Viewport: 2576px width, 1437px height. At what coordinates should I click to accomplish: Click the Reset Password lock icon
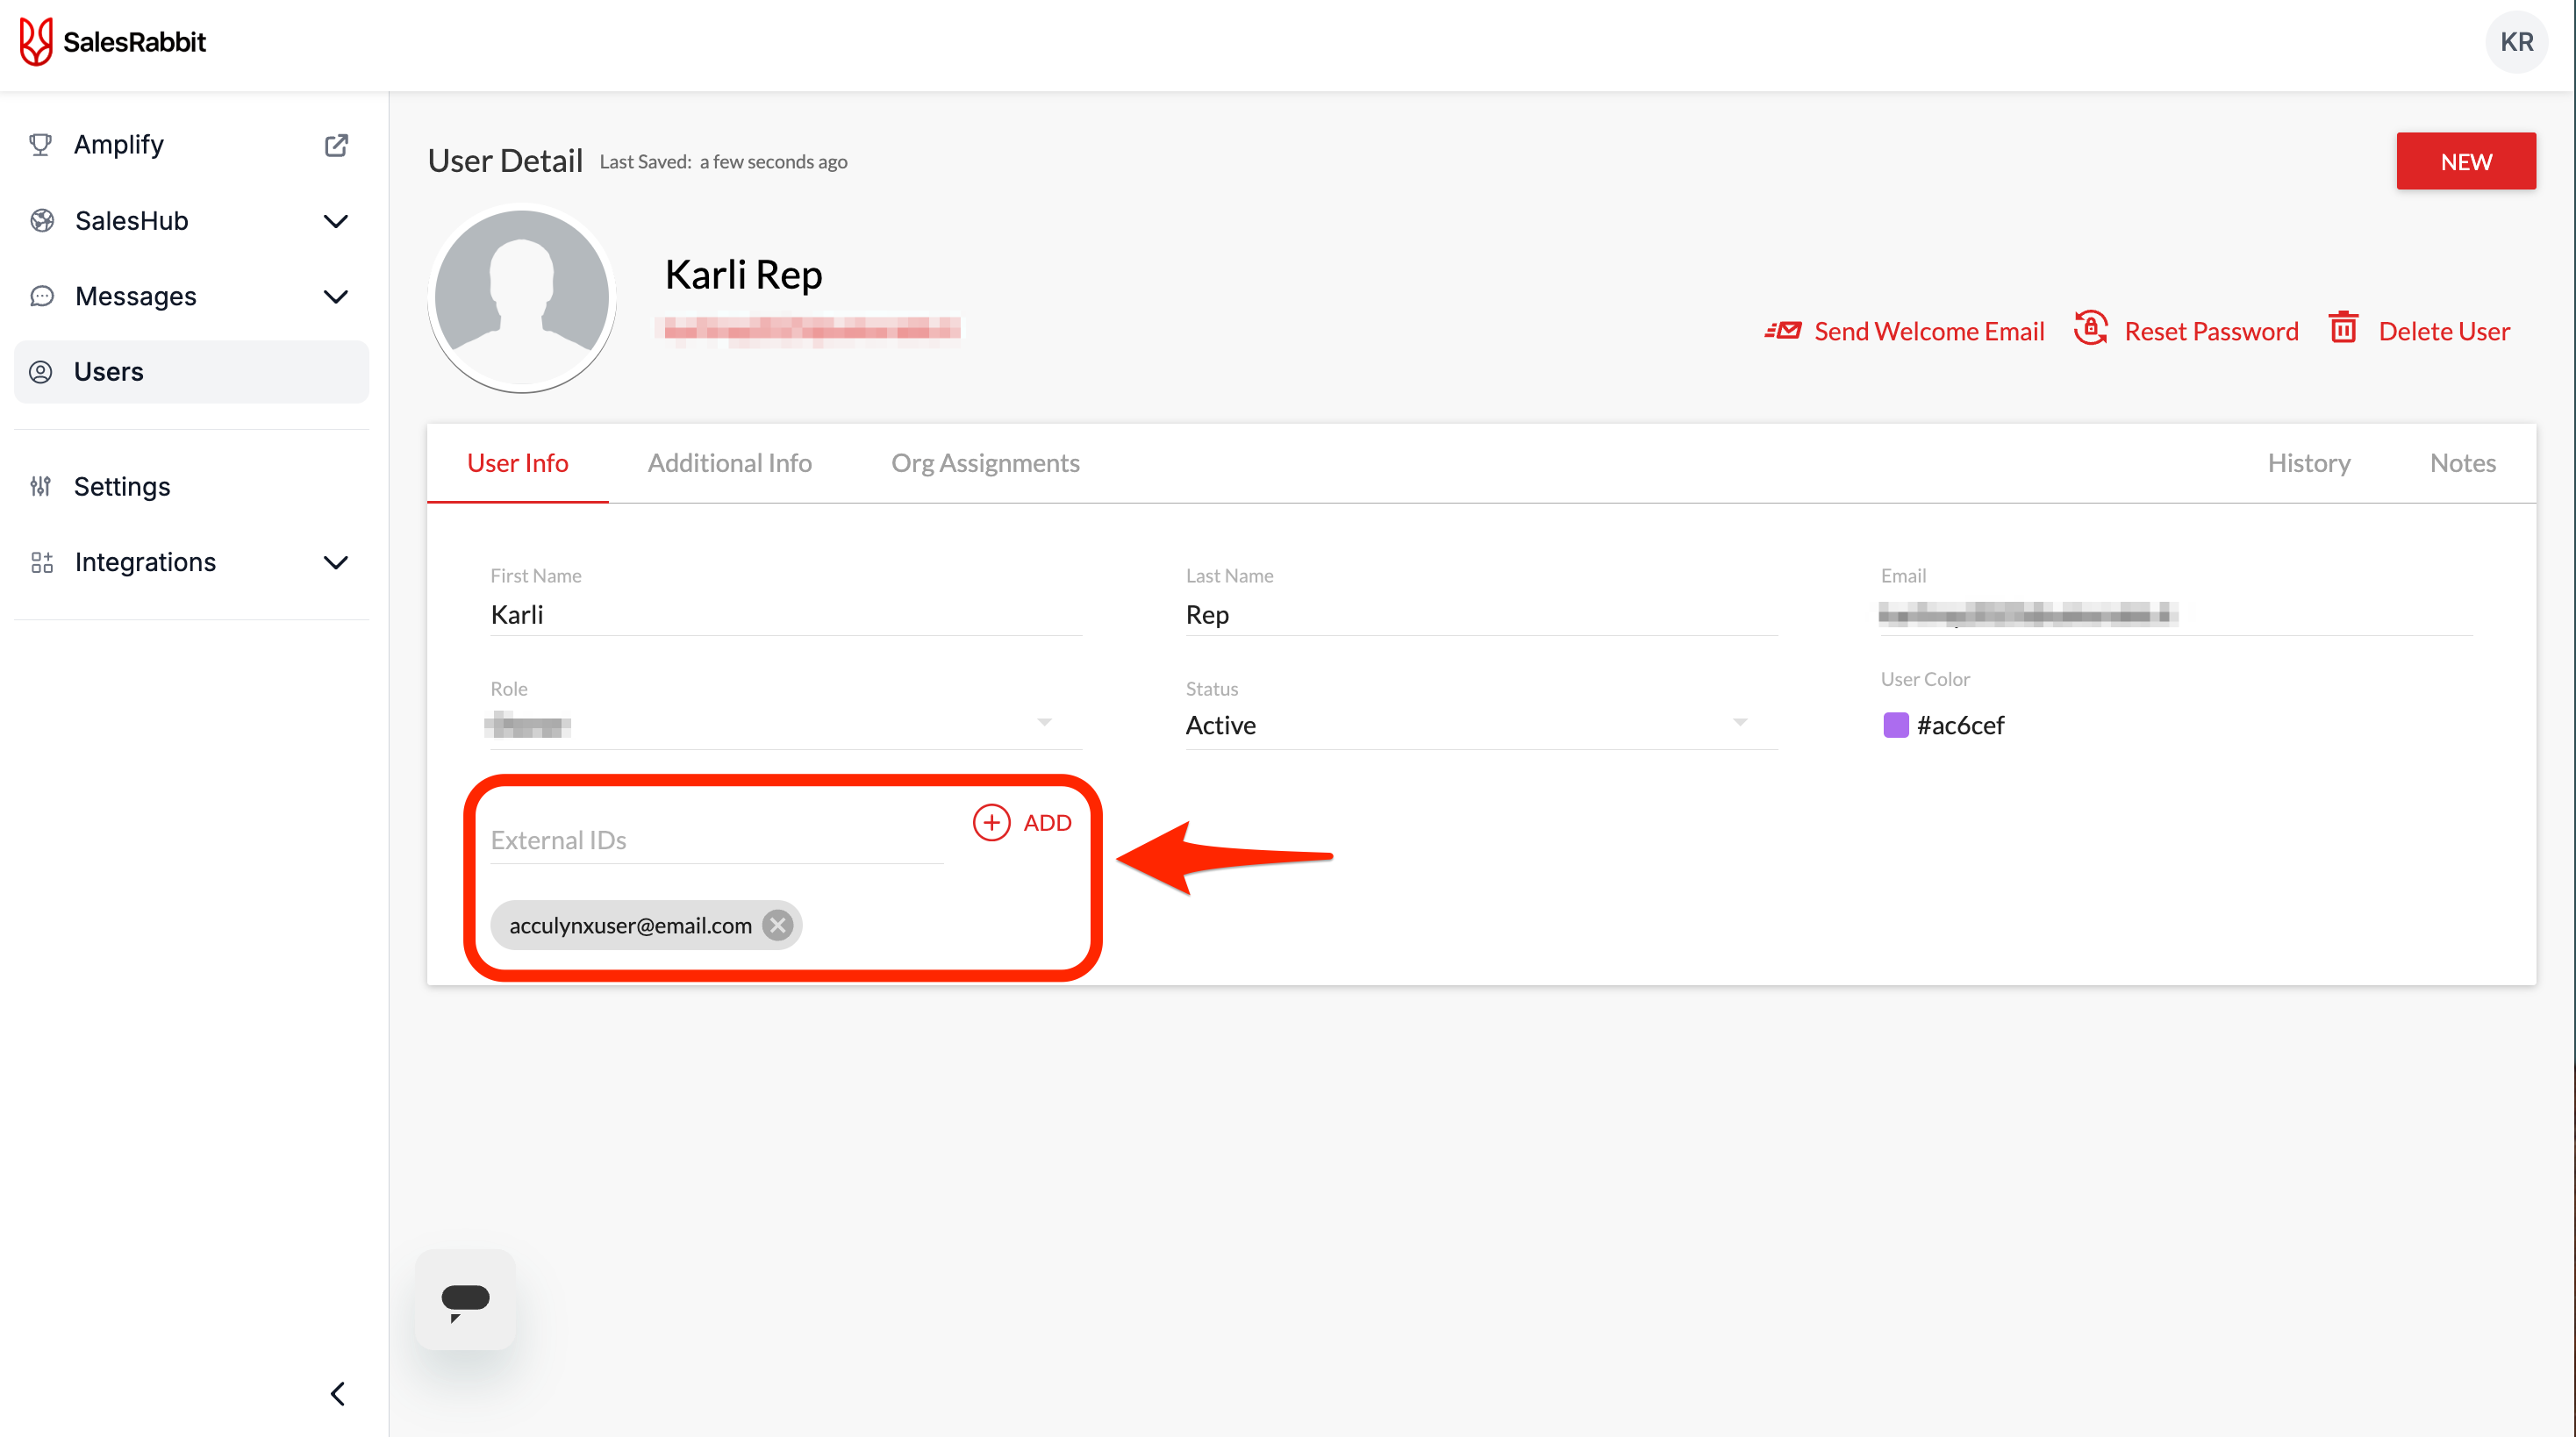[2090, 329]
